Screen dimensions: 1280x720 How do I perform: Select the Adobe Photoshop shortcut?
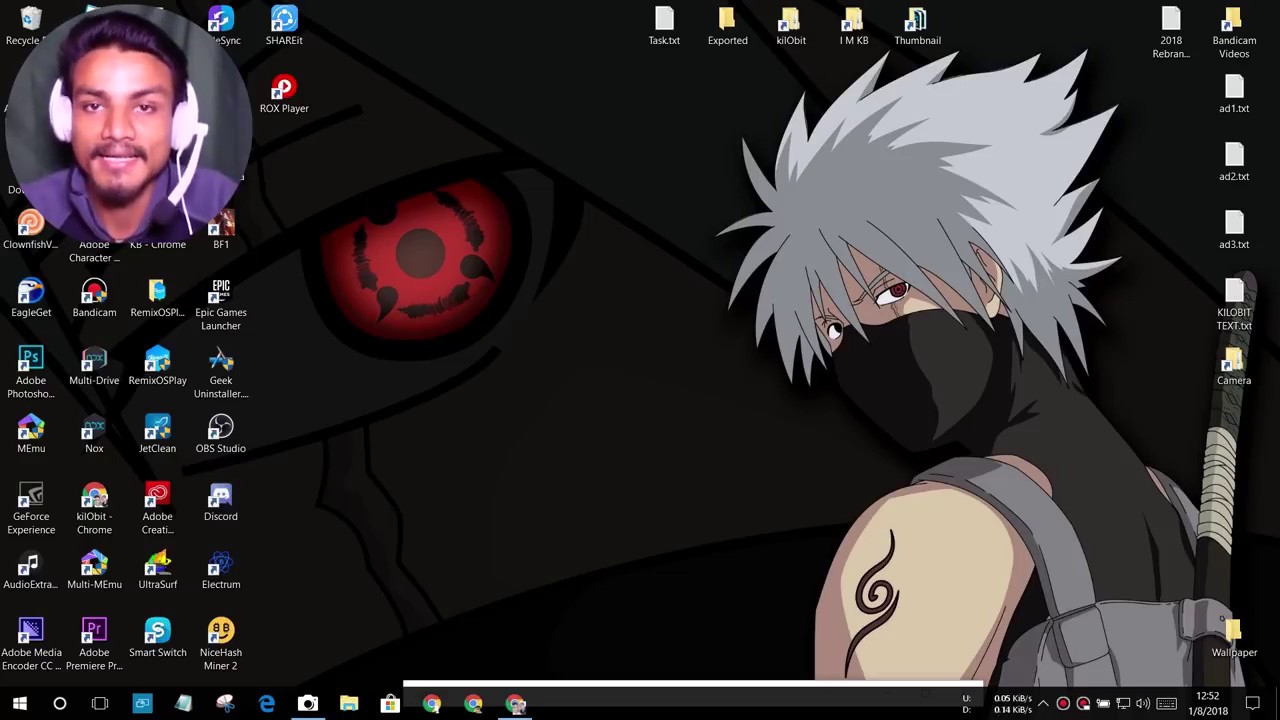point(31,373)
